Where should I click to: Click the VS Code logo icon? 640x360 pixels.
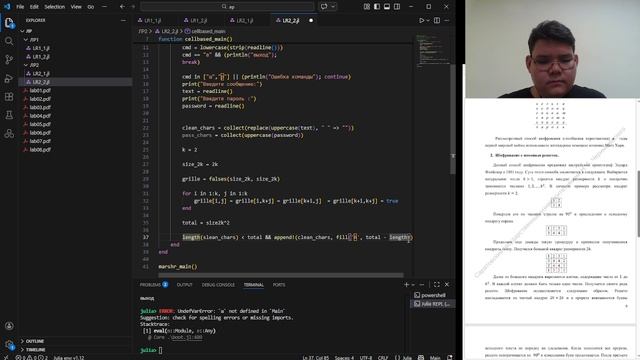pos(7,7)
